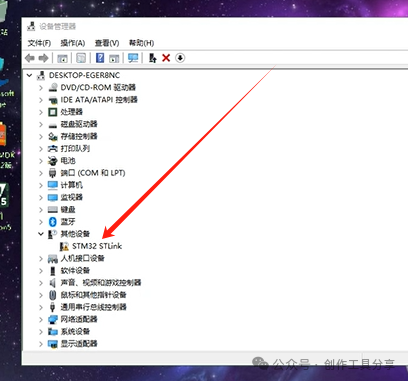Click the DVD/CD-ROM drive icon
408x381 pixels.
(53, 88)
